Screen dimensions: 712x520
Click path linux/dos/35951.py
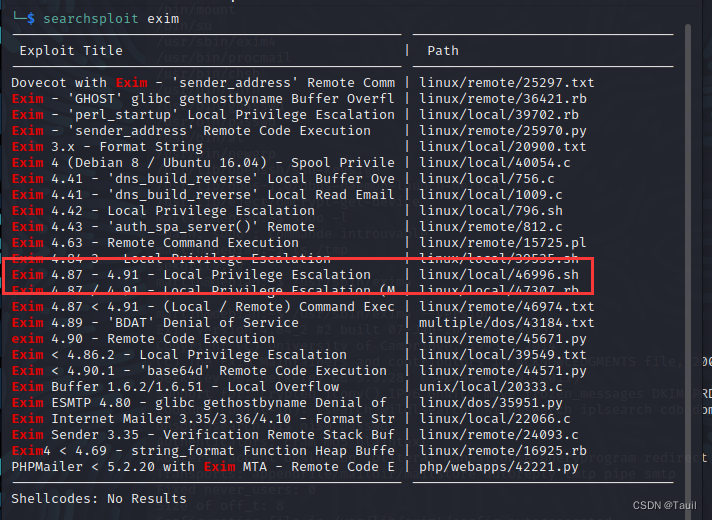490,403
